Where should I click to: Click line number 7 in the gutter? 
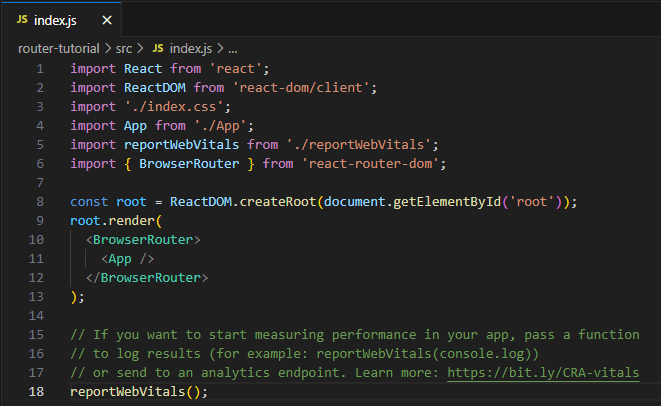[40, 183]
